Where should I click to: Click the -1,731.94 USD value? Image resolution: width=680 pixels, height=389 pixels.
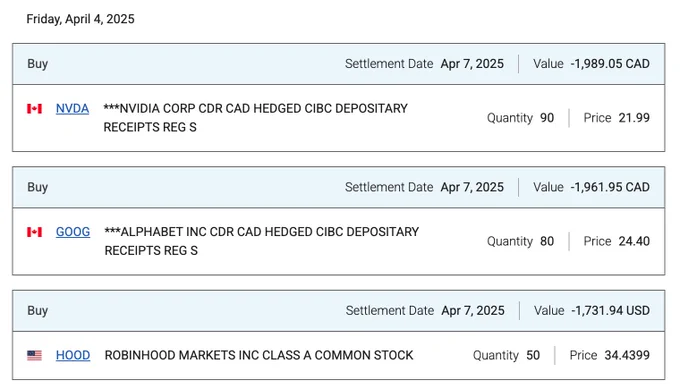(x=610, y=311)
